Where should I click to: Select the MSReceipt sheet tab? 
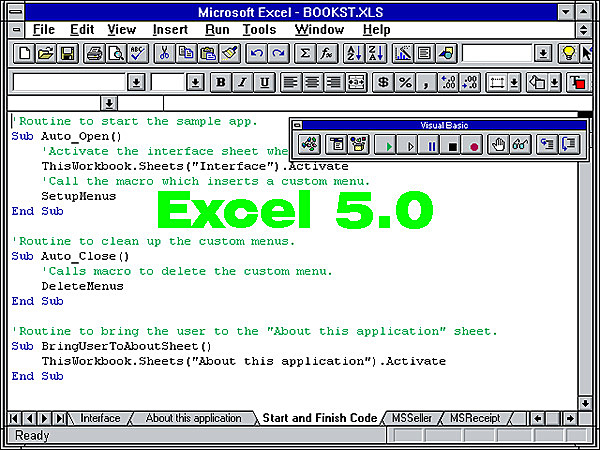(475, 418)
